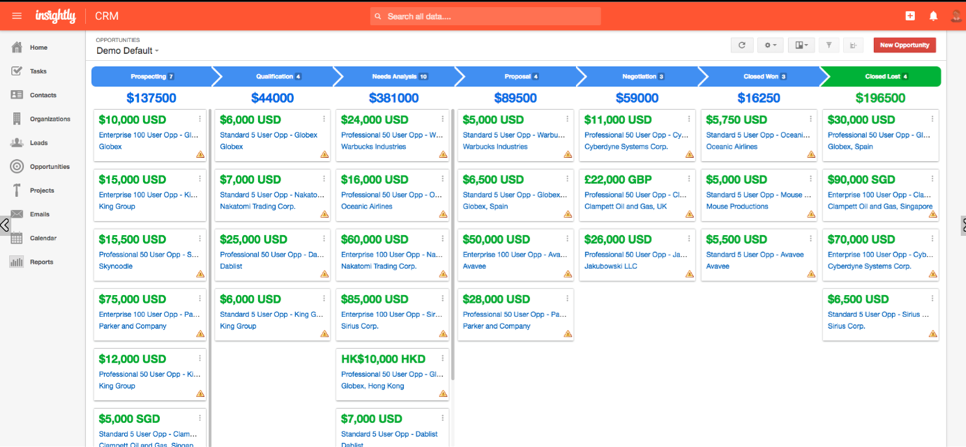Select the Qualification stage header
The image size is (966, 447).
tap(278, 77)
